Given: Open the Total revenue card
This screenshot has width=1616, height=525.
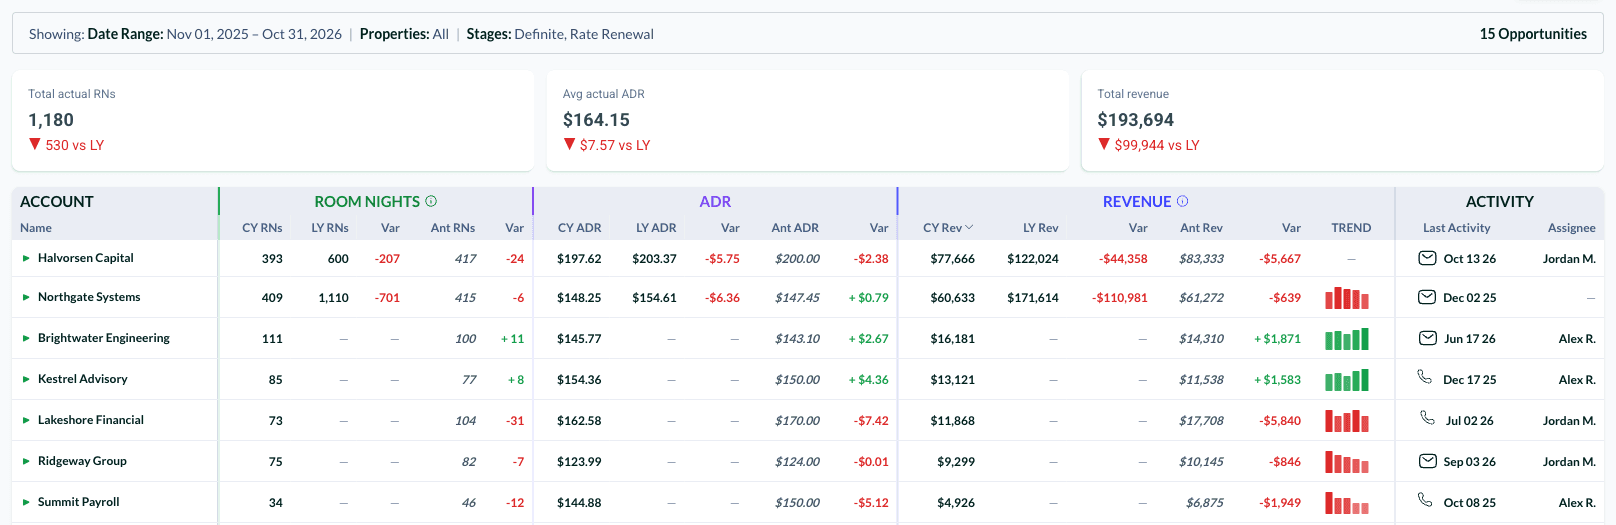Looking at the screenshot, I should [x=1343, y=120].
